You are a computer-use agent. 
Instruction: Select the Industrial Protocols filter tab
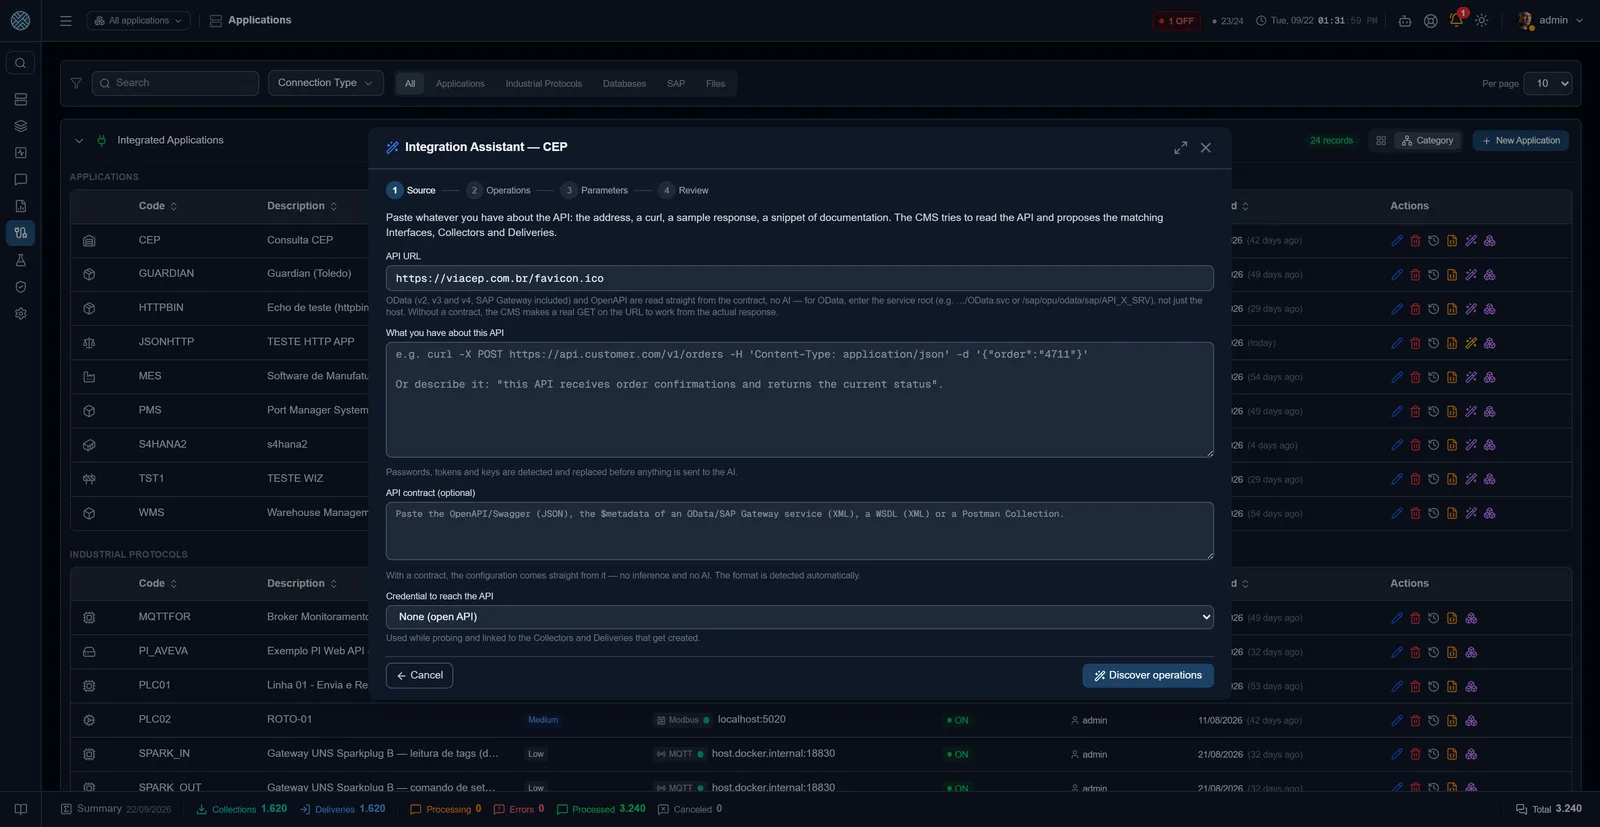[x=544, y=84]
